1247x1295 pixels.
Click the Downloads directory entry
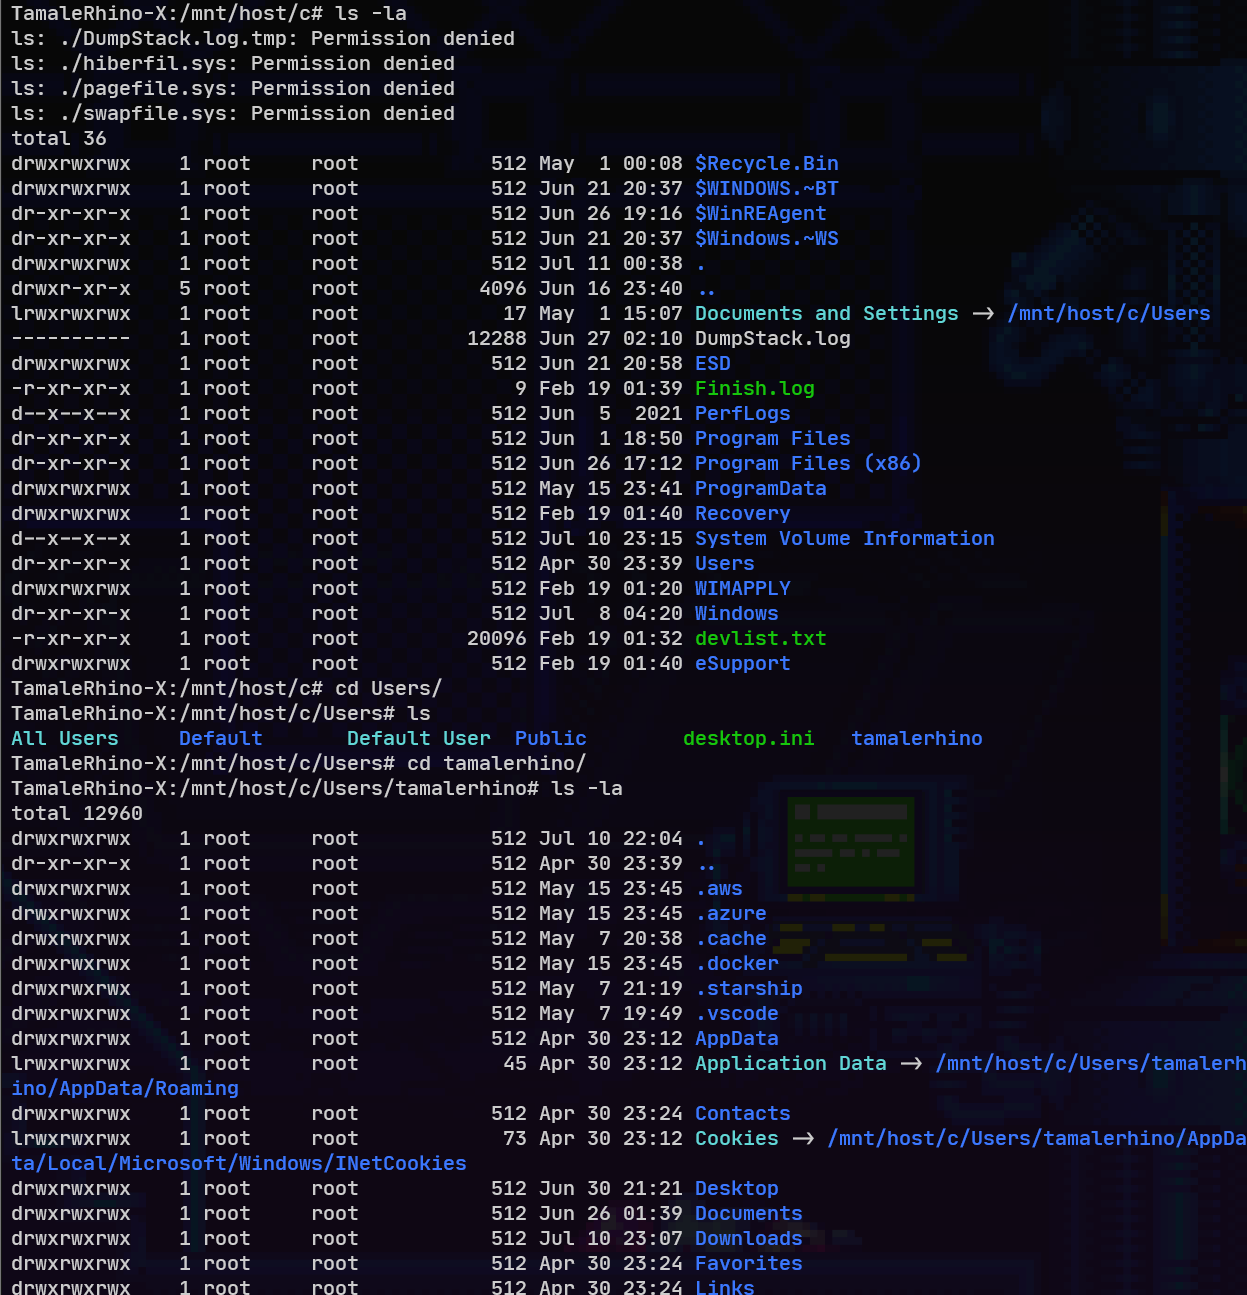pos(748,1238)
